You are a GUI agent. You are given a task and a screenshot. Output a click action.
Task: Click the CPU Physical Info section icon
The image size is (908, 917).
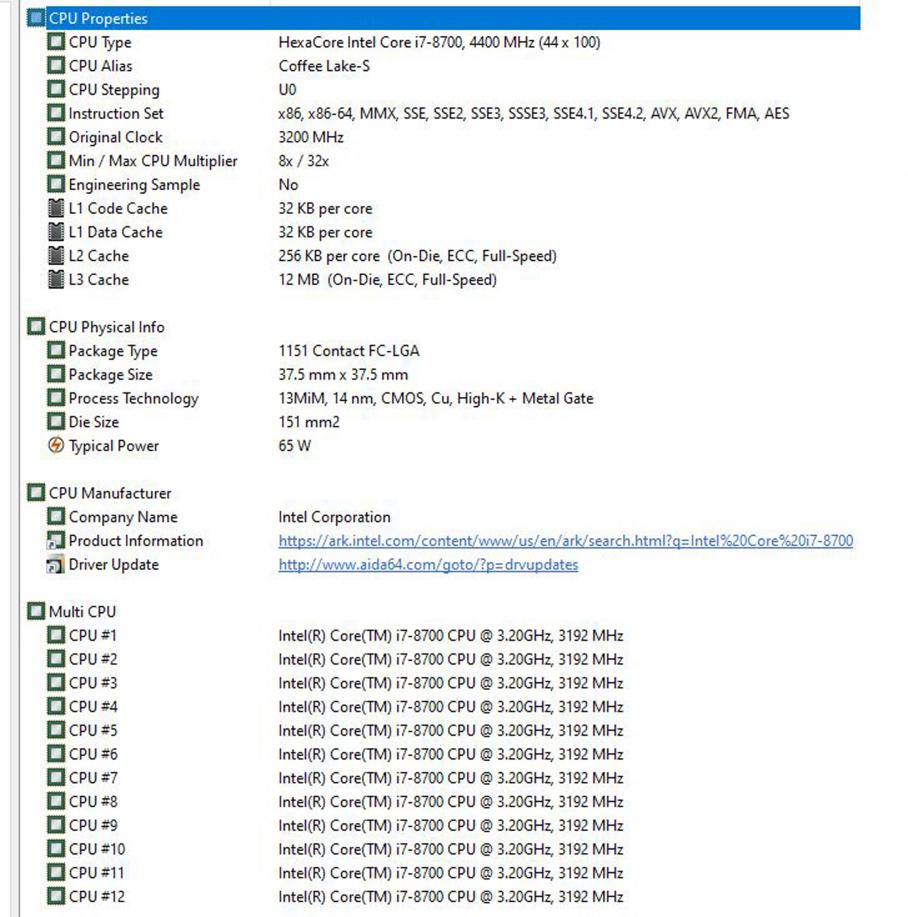click(36, 327)
